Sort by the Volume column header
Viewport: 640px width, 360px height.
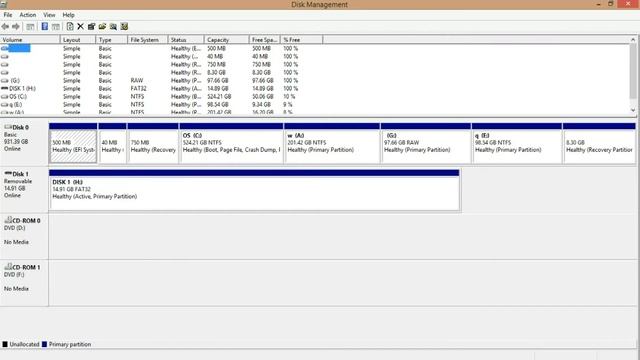(x=30, y=40)
